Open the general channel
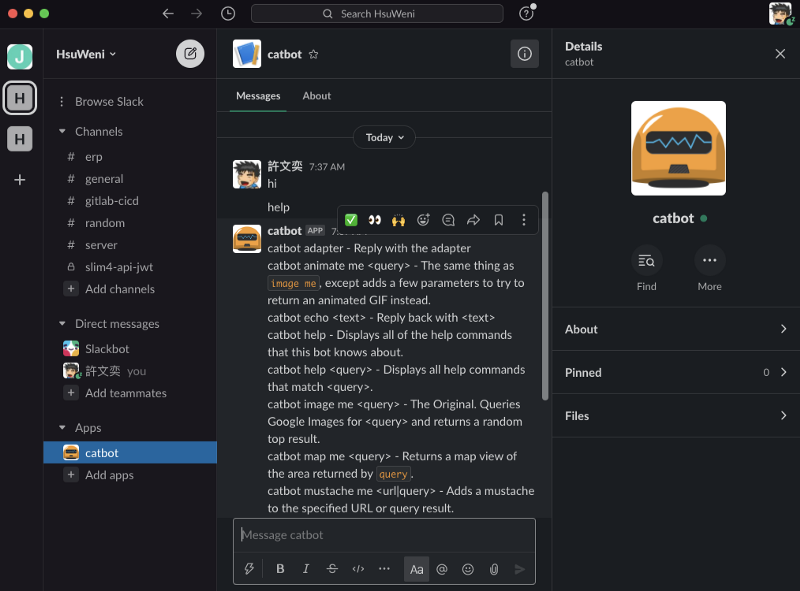 coord(130,179)
